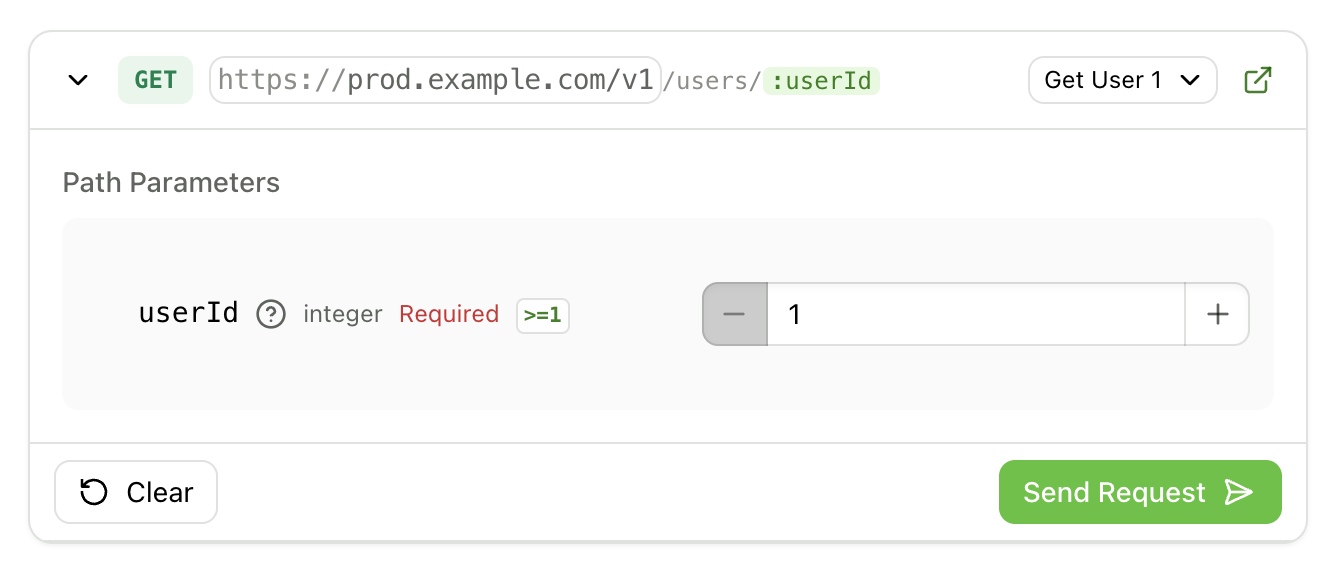
Task: Click the /users/ path segment
Action: click(x=713, y=81)
